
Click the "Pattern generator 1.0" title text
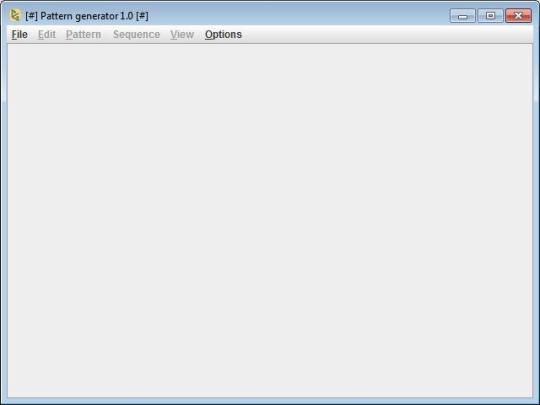[x=87, y=16]
